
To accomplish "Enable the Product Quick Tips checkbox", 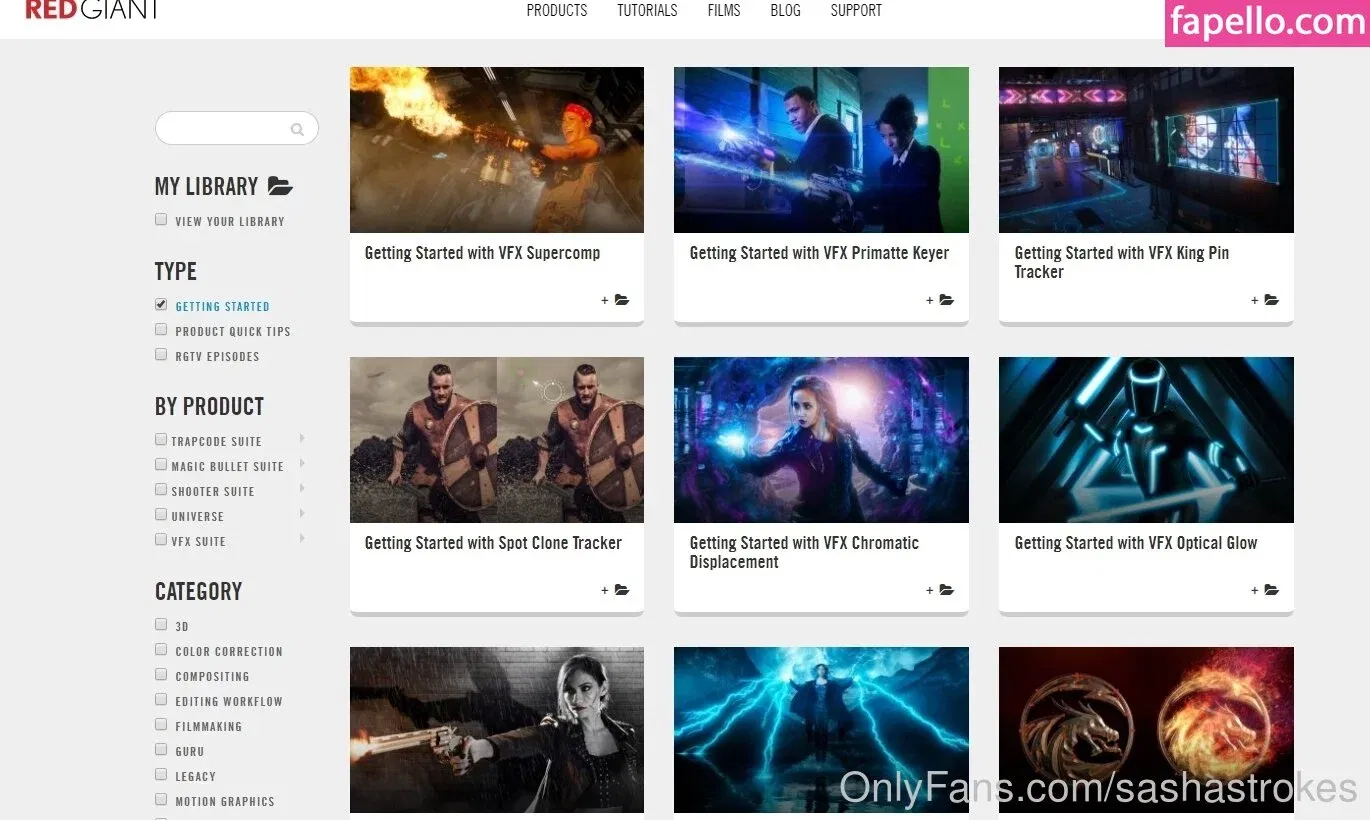I will point(161,330).
